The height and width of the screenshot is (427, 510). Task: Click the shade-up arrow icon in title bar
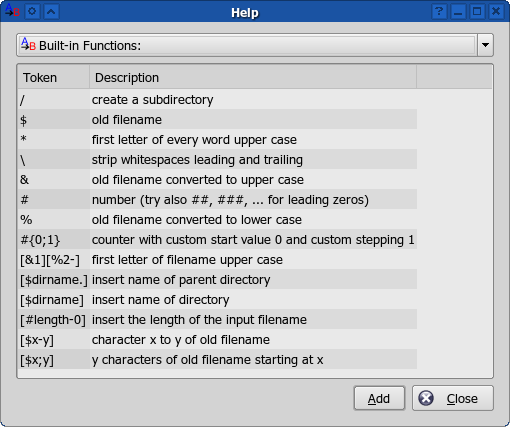(x=51, y=12)
